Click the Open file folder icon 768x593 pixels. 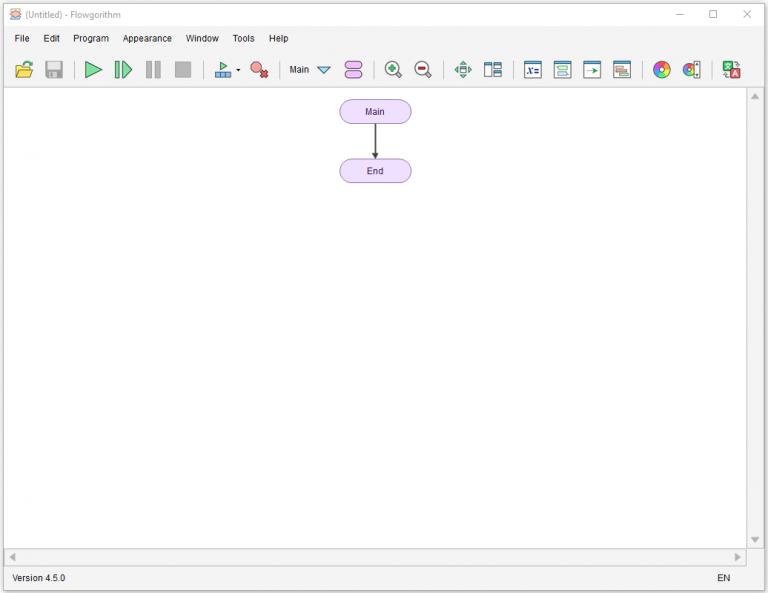[25, 70]
